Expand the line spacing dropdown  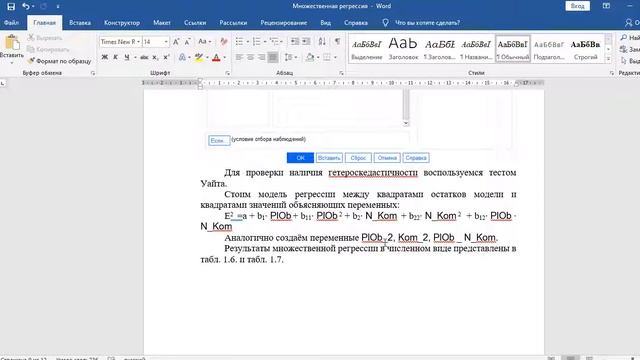pos(296,58)
